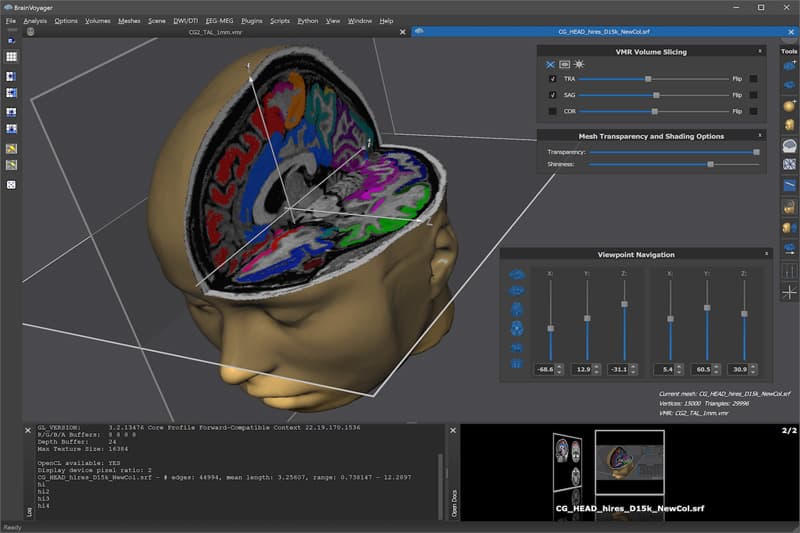Click the crosshair axes icon in Tools bar
Viewport: 800px width, 533px height.
click(x=789, y=292)
